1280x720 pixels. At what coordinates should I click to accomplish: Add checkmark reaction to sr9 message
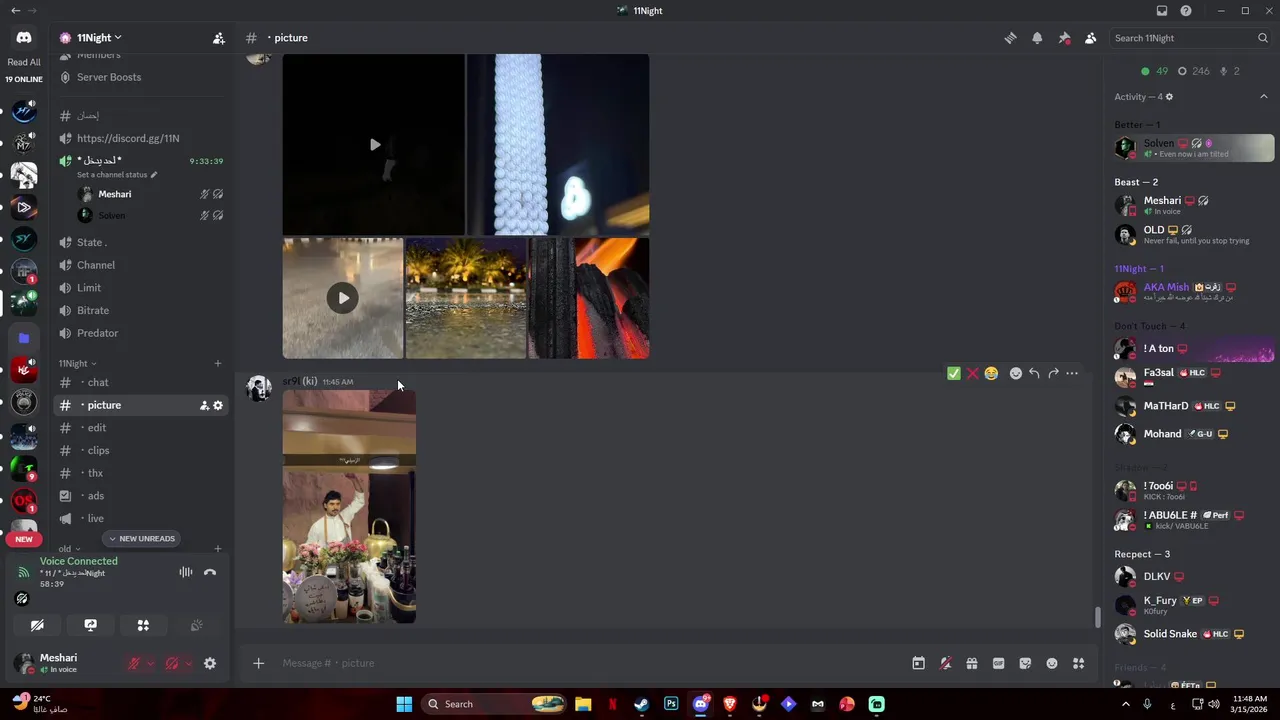click(954, 373)
